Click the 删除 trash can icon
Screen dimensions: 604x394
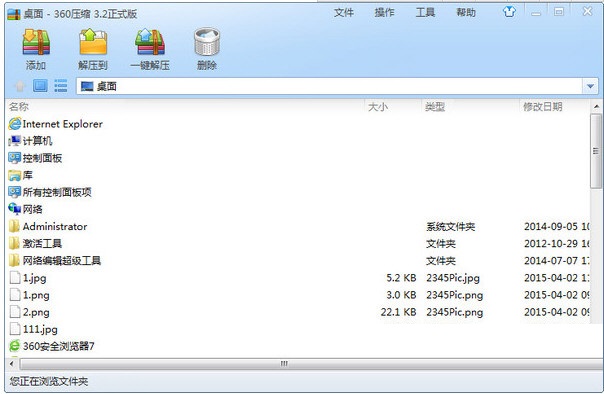pyautogui.click(x=207, y=42)
